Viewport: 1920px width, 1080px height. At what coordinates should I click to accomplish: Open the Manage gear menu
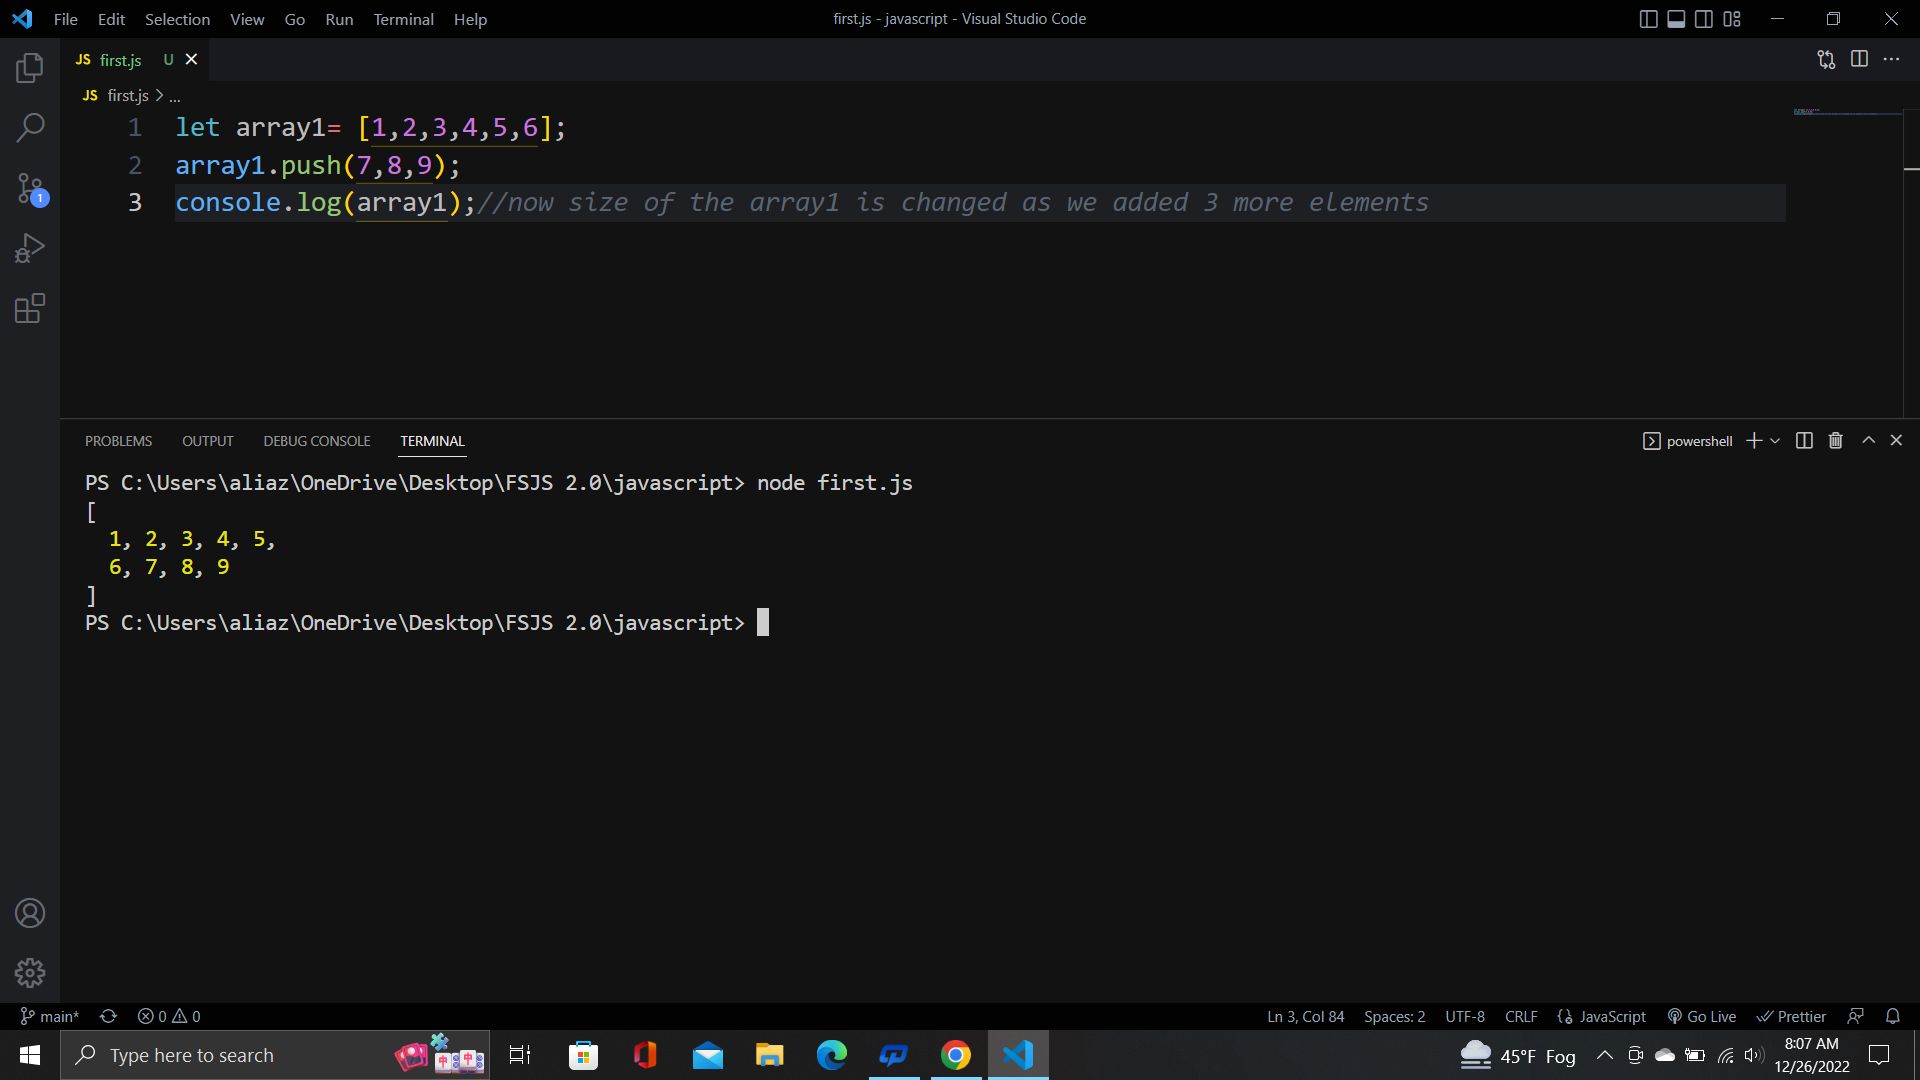[30, 972]
